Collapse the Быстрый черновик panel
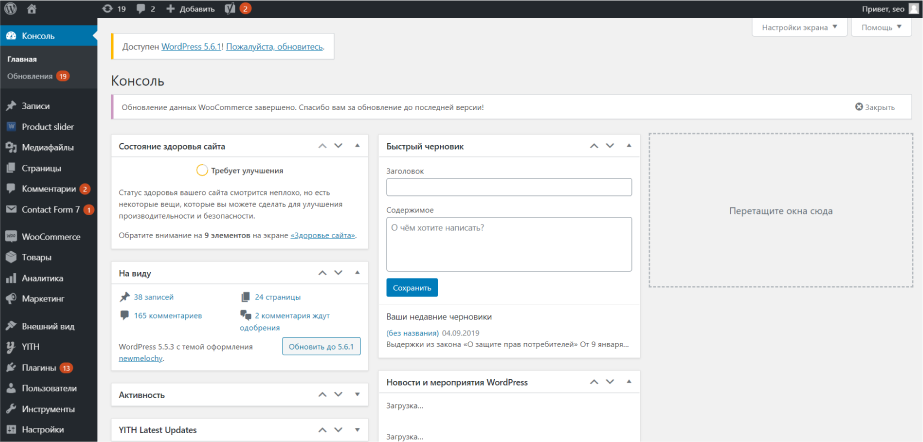Viewport: 923px width, 442px height. [x=629, y=146]
